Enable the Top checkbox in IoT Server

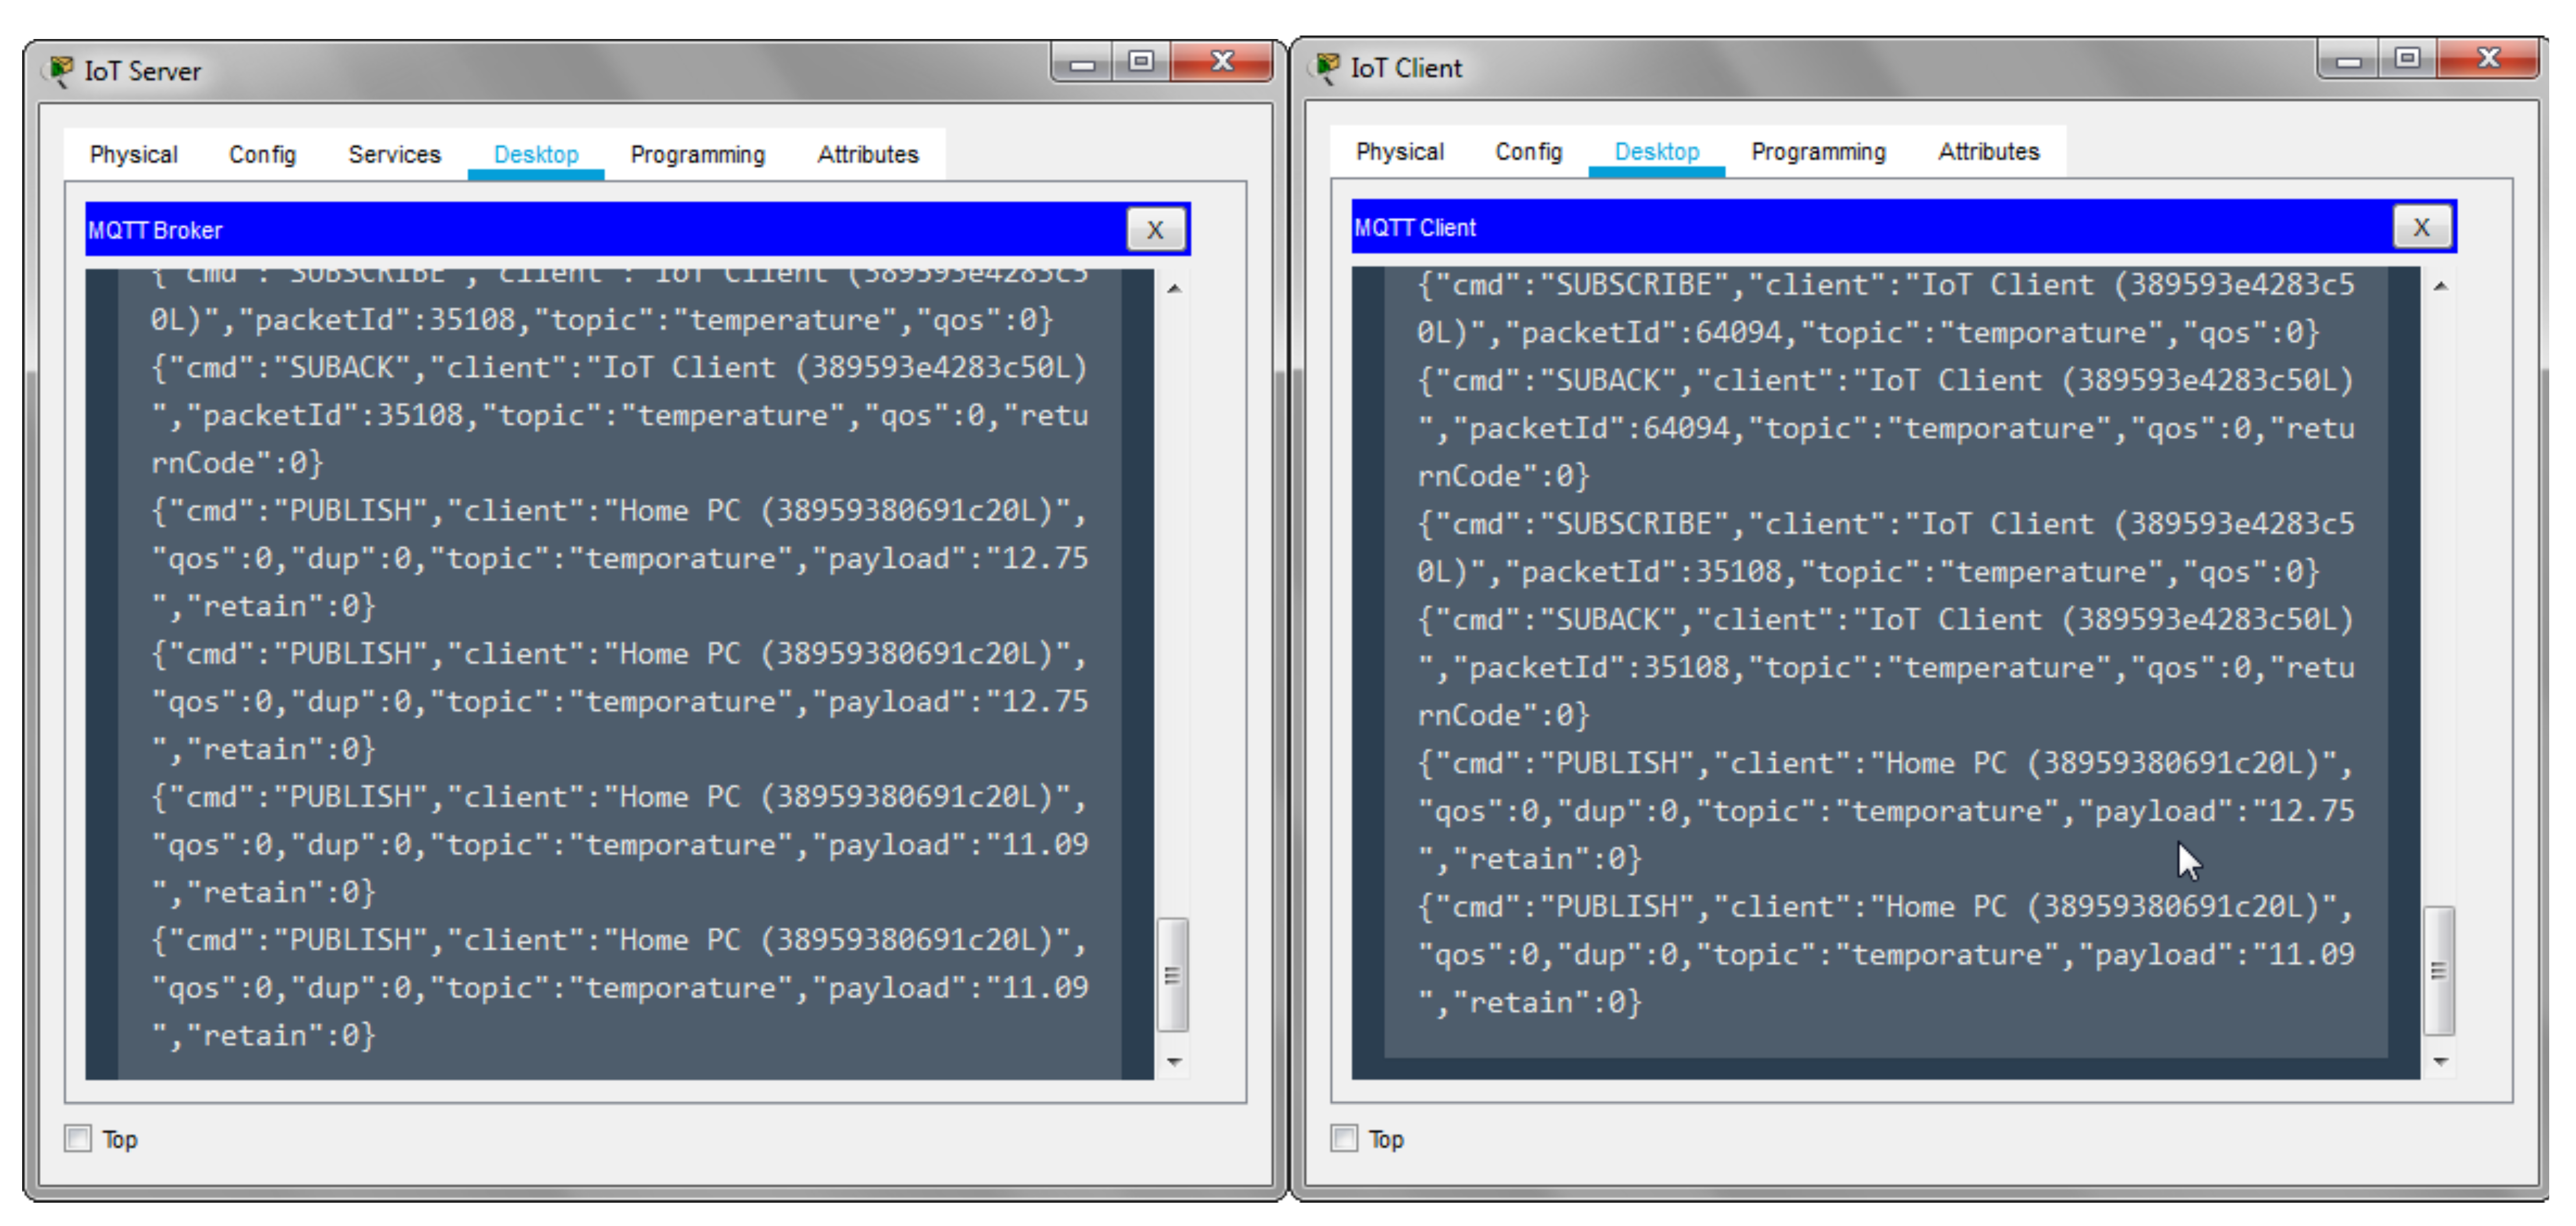(78, 1138)
